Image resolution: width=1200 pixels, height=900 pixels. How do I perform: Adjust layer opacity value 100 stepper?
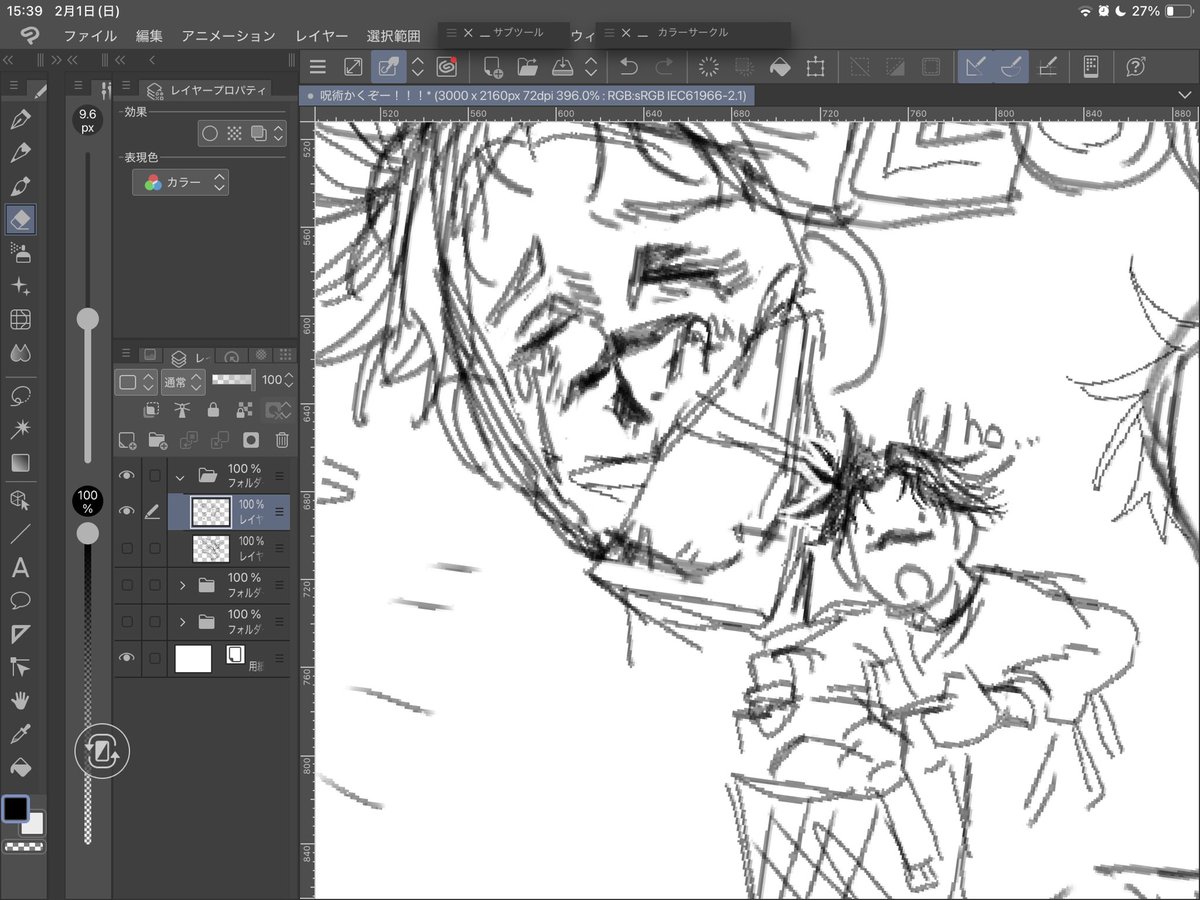point(289,381)
